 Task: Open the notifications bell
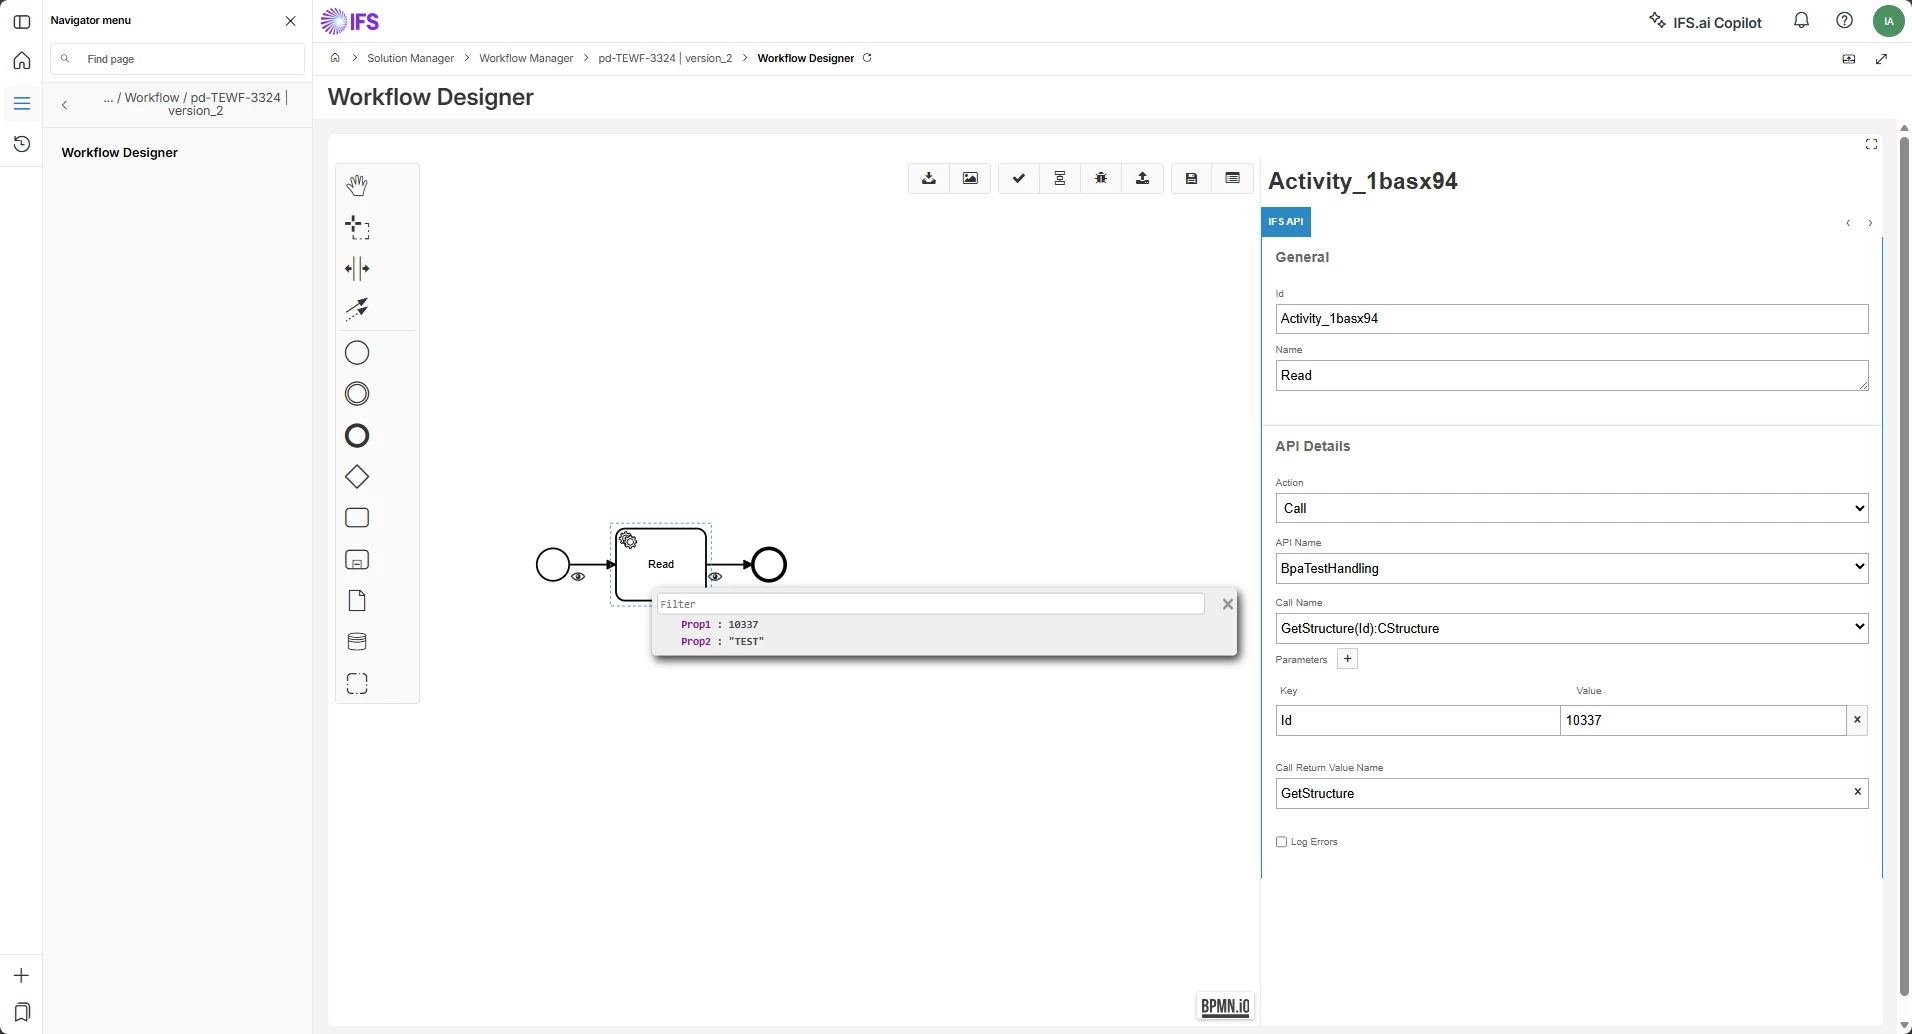pyautogui.click(x=1802, y=21)
